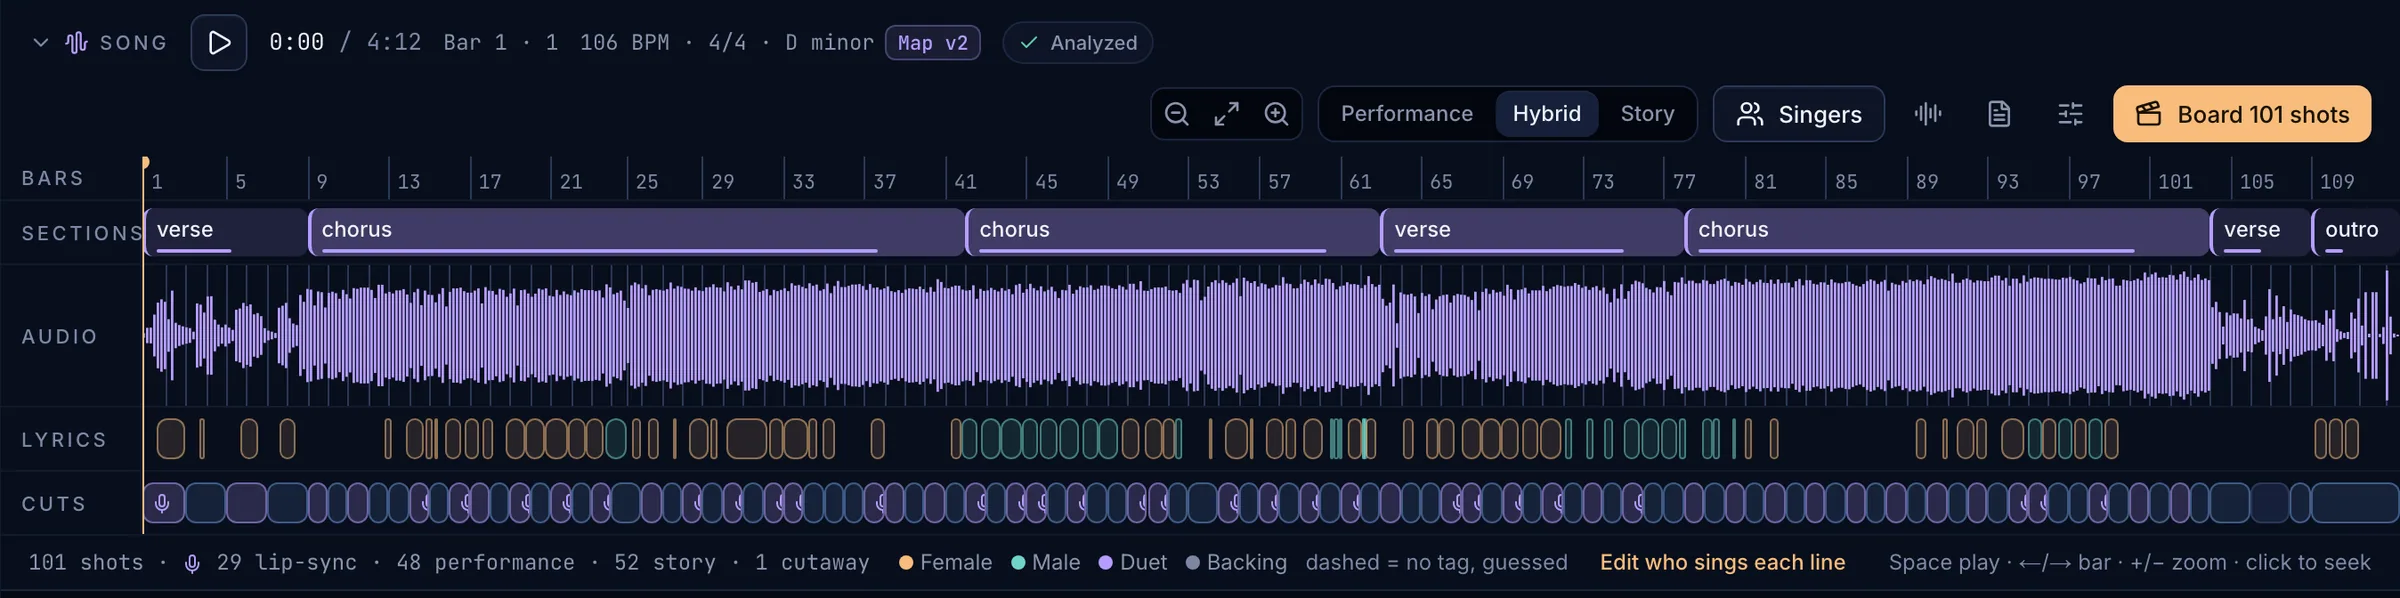Open the Map v2 badge
2400x598 pixels.
932,43
